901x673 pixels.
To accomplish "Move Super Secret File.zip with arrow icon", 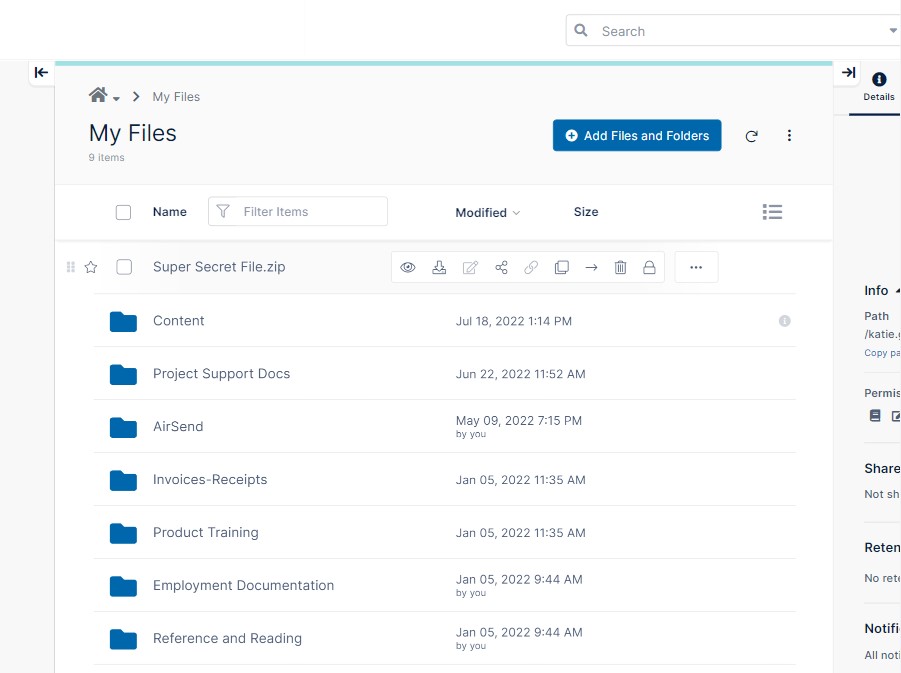I will [591, 267].
